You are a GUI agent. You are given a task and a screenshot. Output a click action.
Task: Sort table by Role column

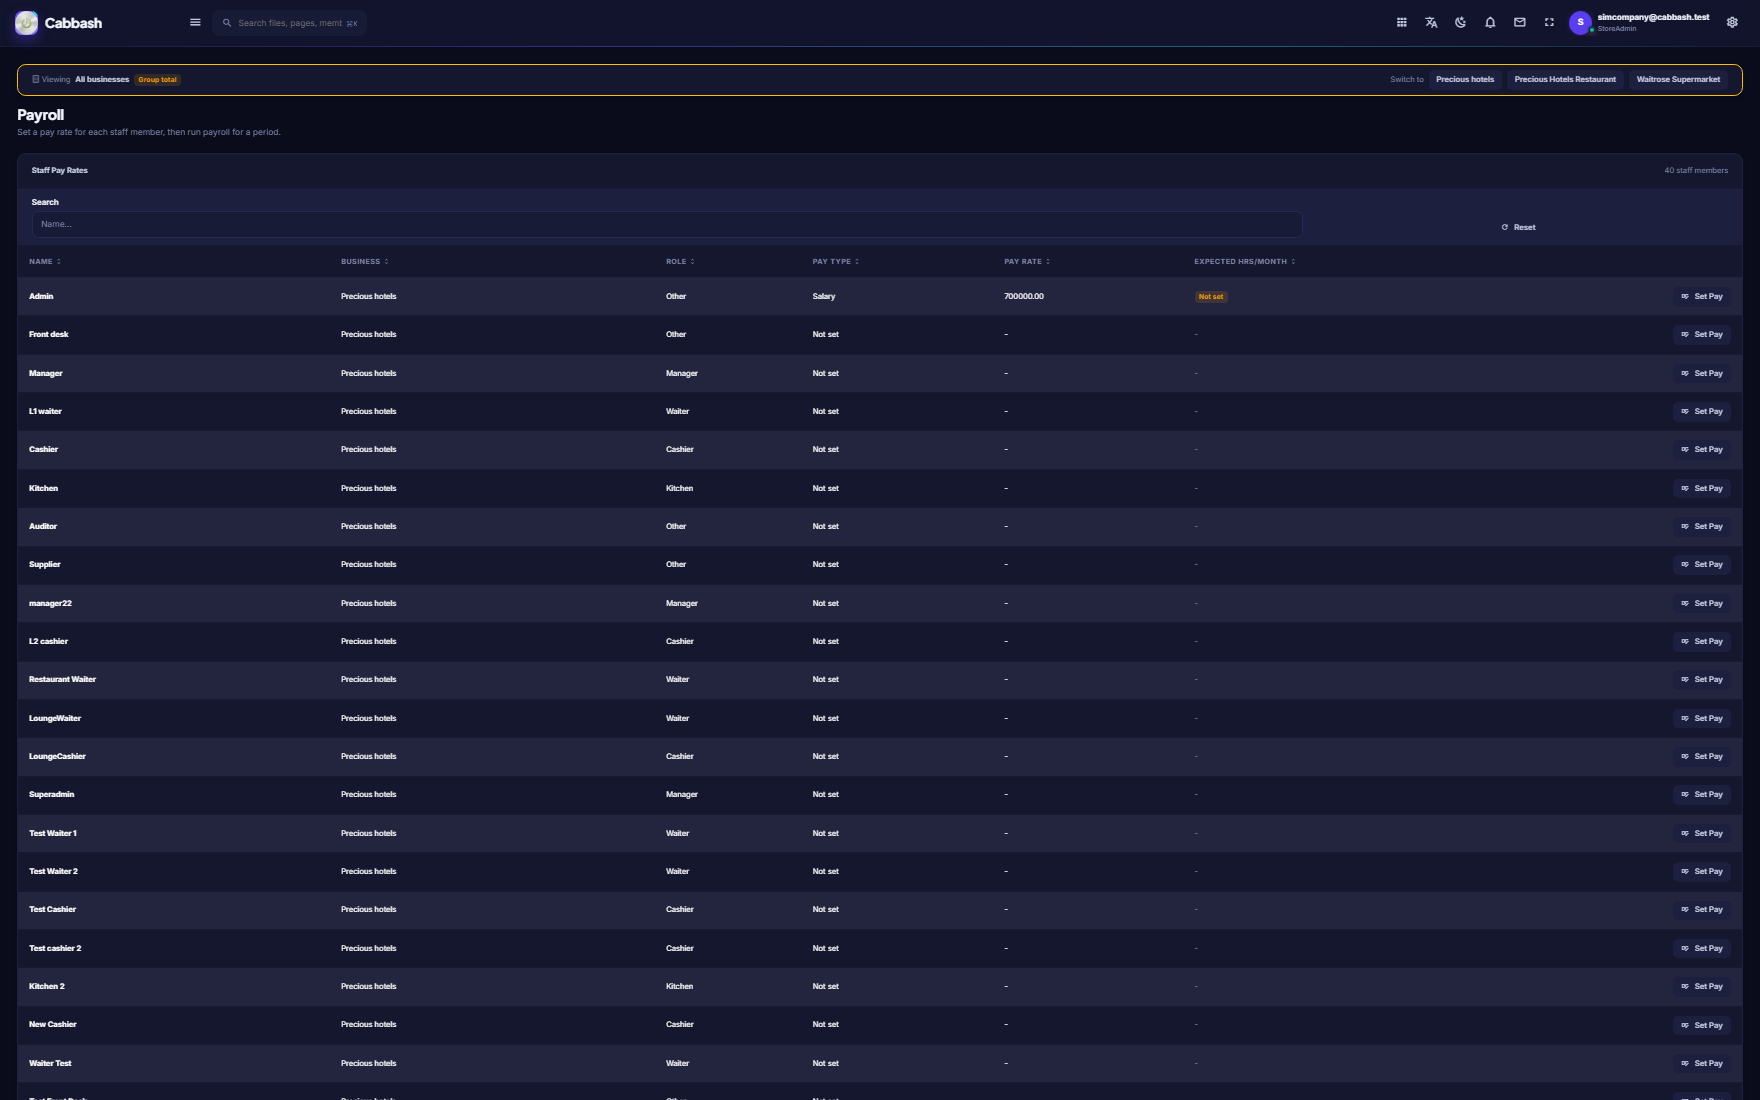click(680, 262)
